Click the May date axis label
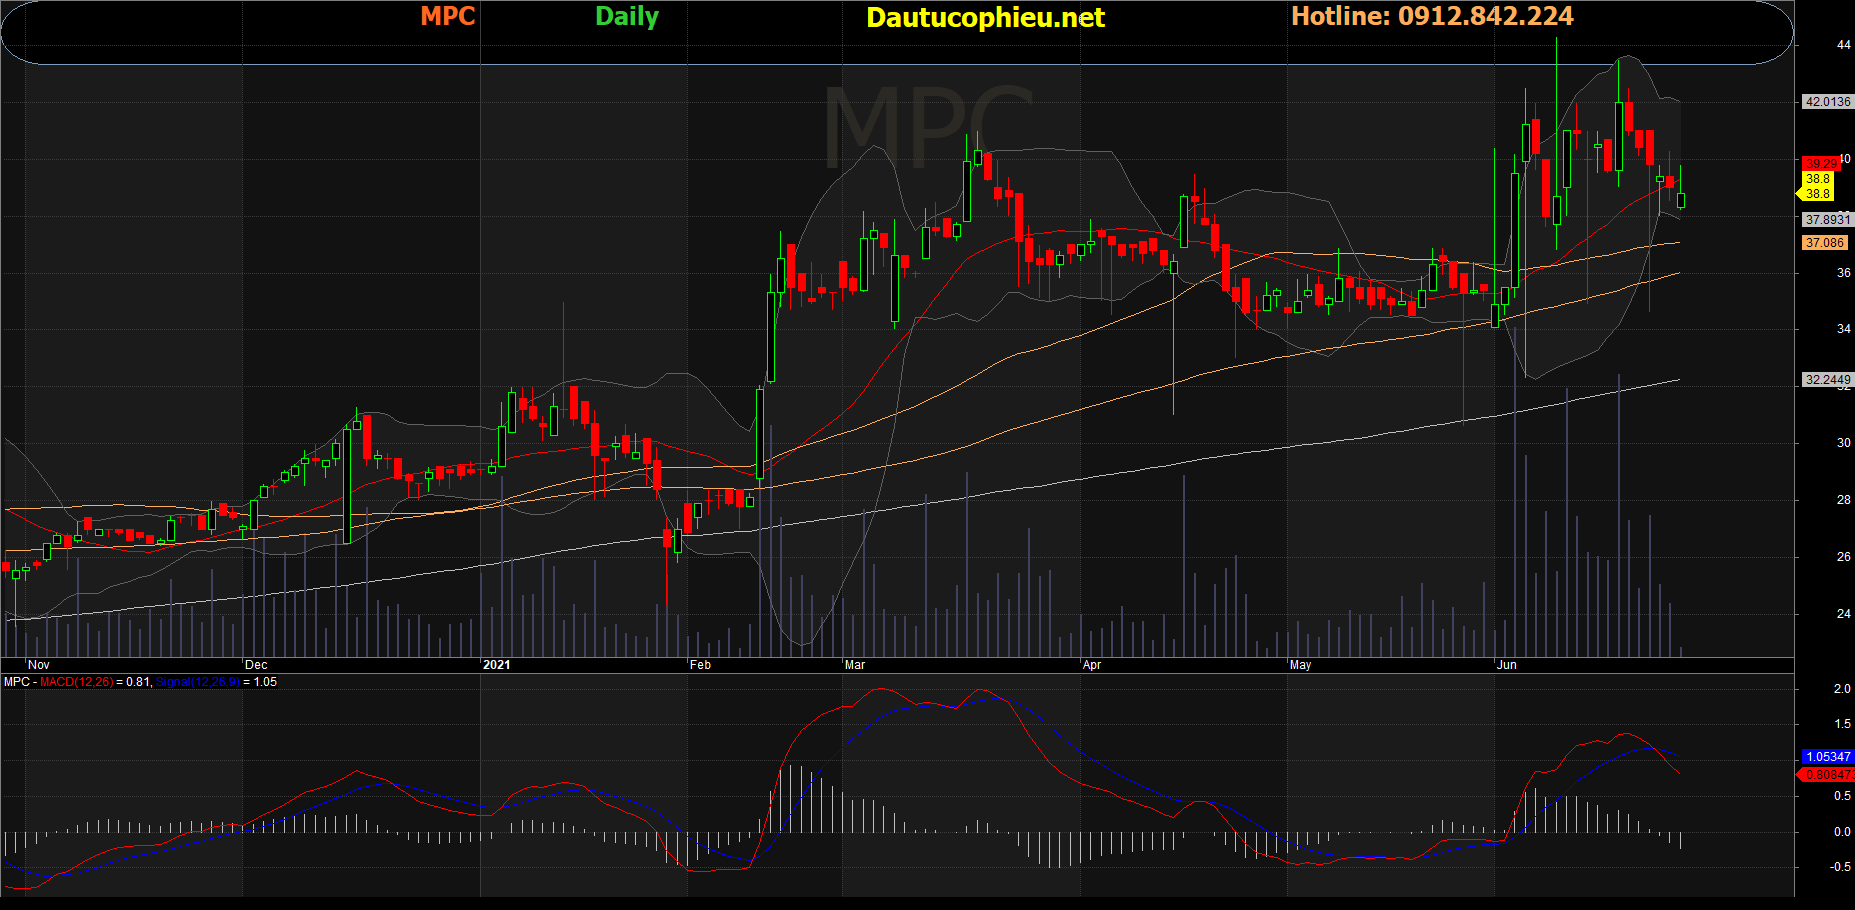Image resolution: width=1855 pixels, height=910 pixels. [x=1300, y=665]
